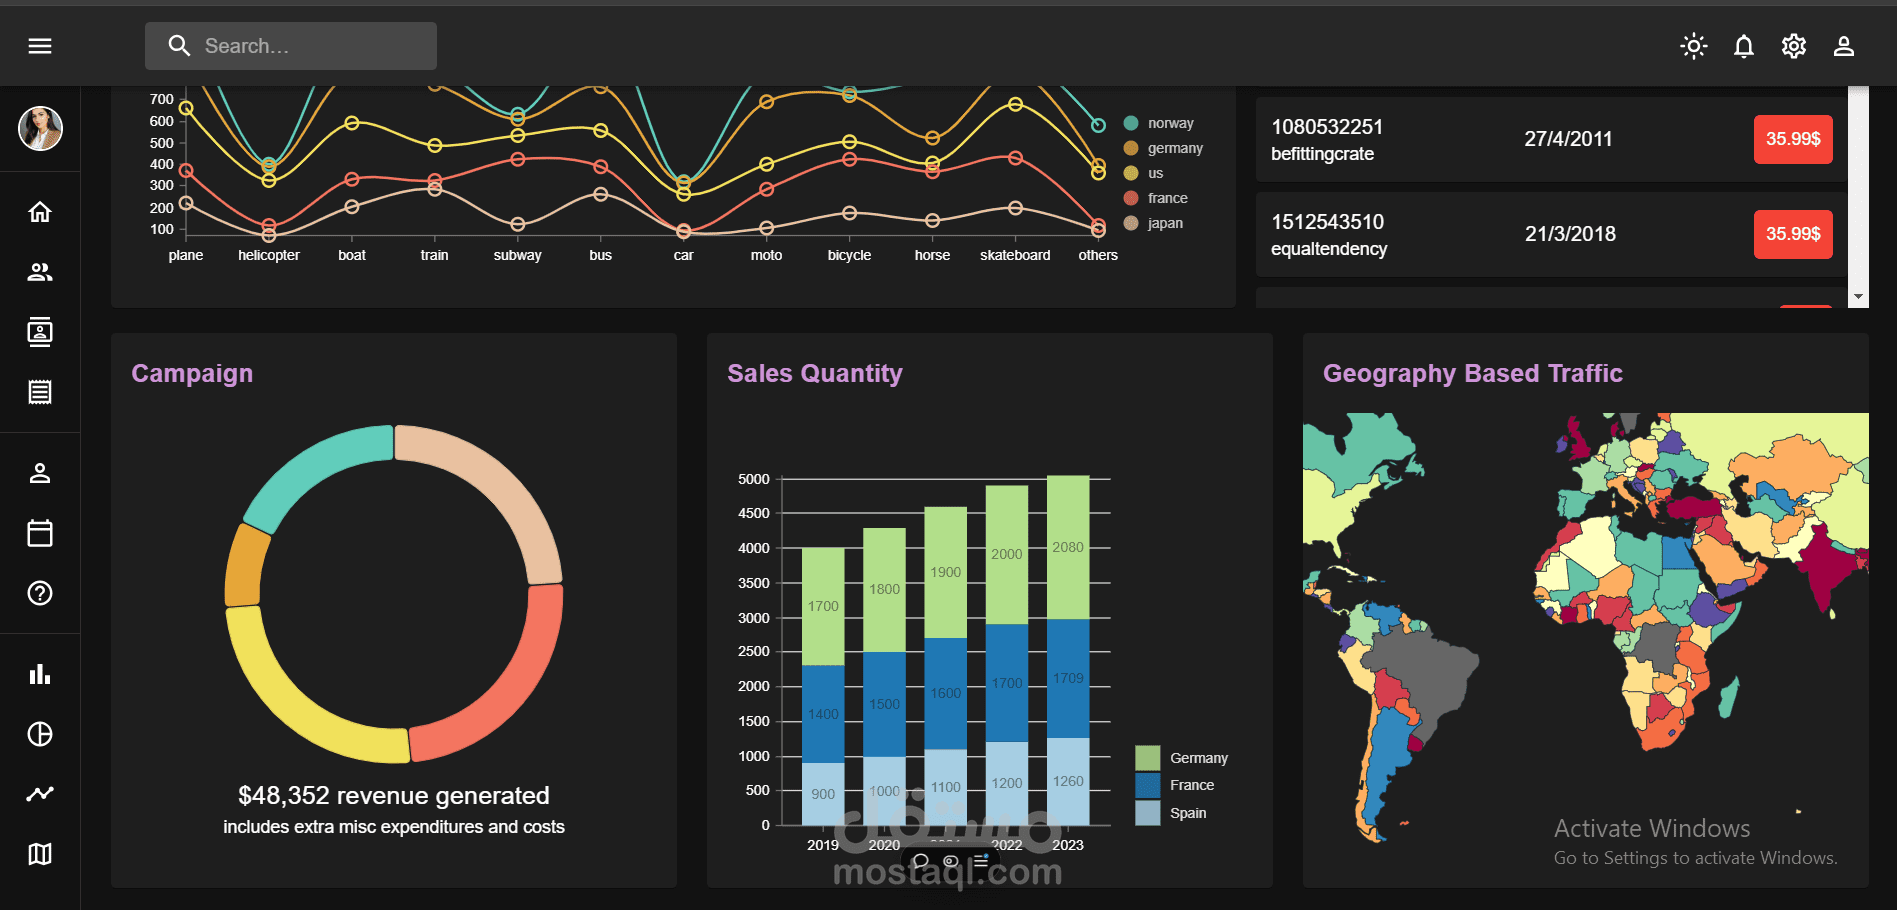Click the 2023 Germany bar segment 2080

click(x=1068, y=547)
